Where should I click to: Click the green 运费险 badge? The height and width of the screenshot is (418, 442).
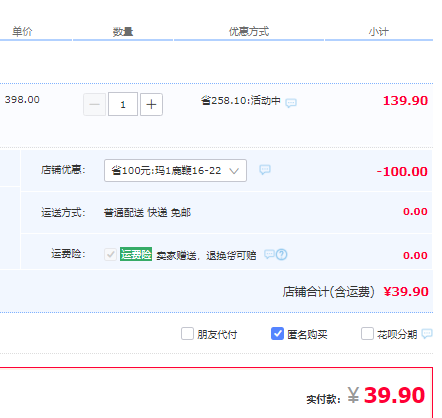(136, 254)
